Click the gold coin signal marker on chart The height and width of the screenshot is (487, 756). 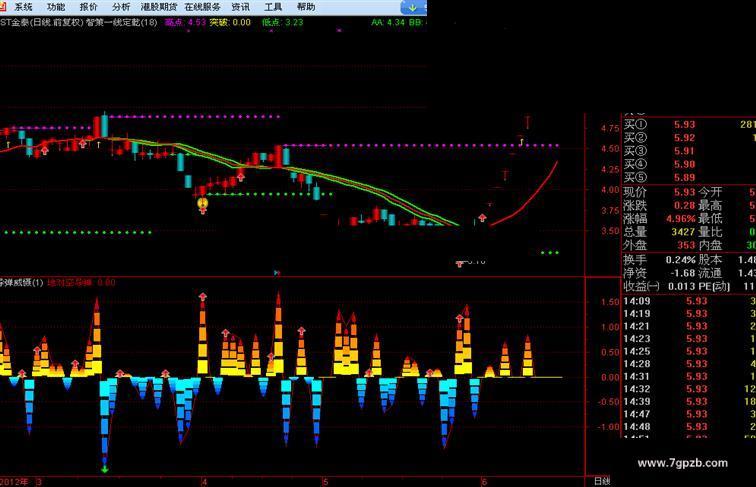click(x=202, y=203)
